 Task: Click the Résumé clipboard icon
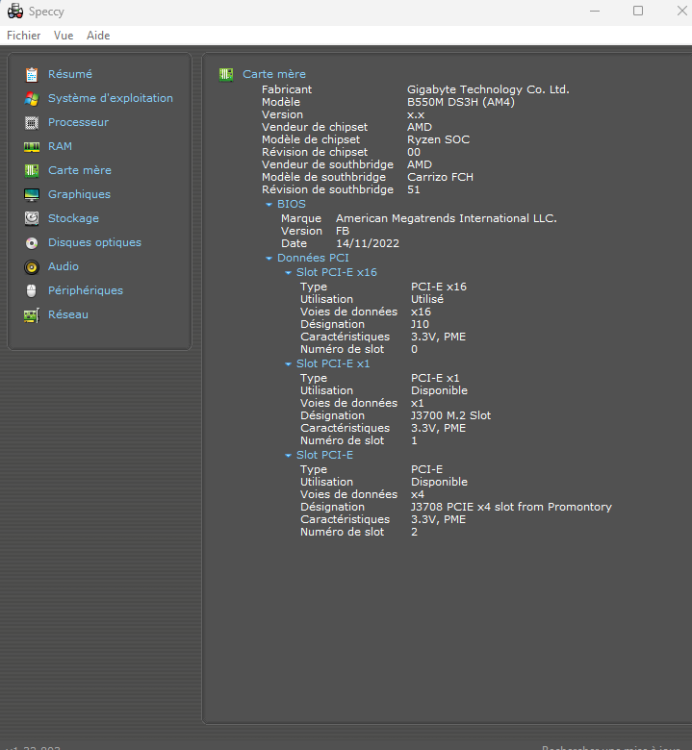coord(32,75)
